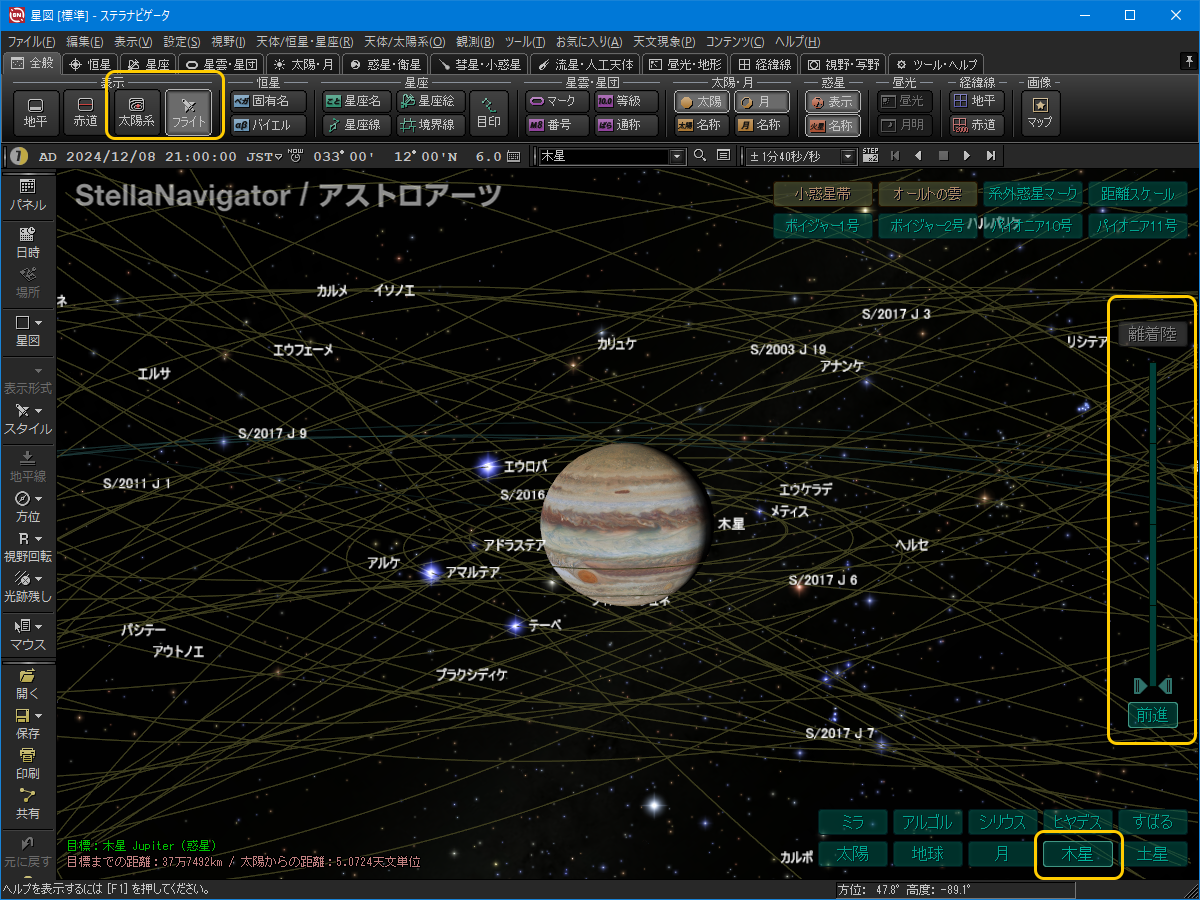Toggle planet 名称 names in 惑星 group
Image resolution: width=1200 pixels, height=900 pixels.
[x=833, y=125]
